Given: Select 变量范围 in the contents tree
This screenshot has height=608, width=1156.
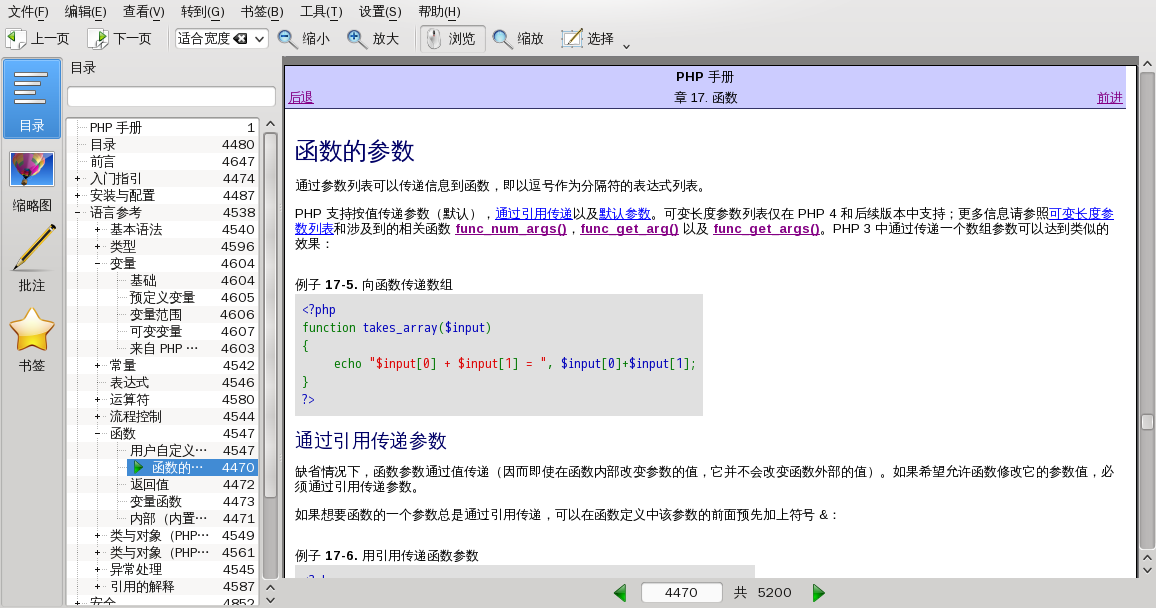Looking at the screenshot, I should tap(156, 314).
